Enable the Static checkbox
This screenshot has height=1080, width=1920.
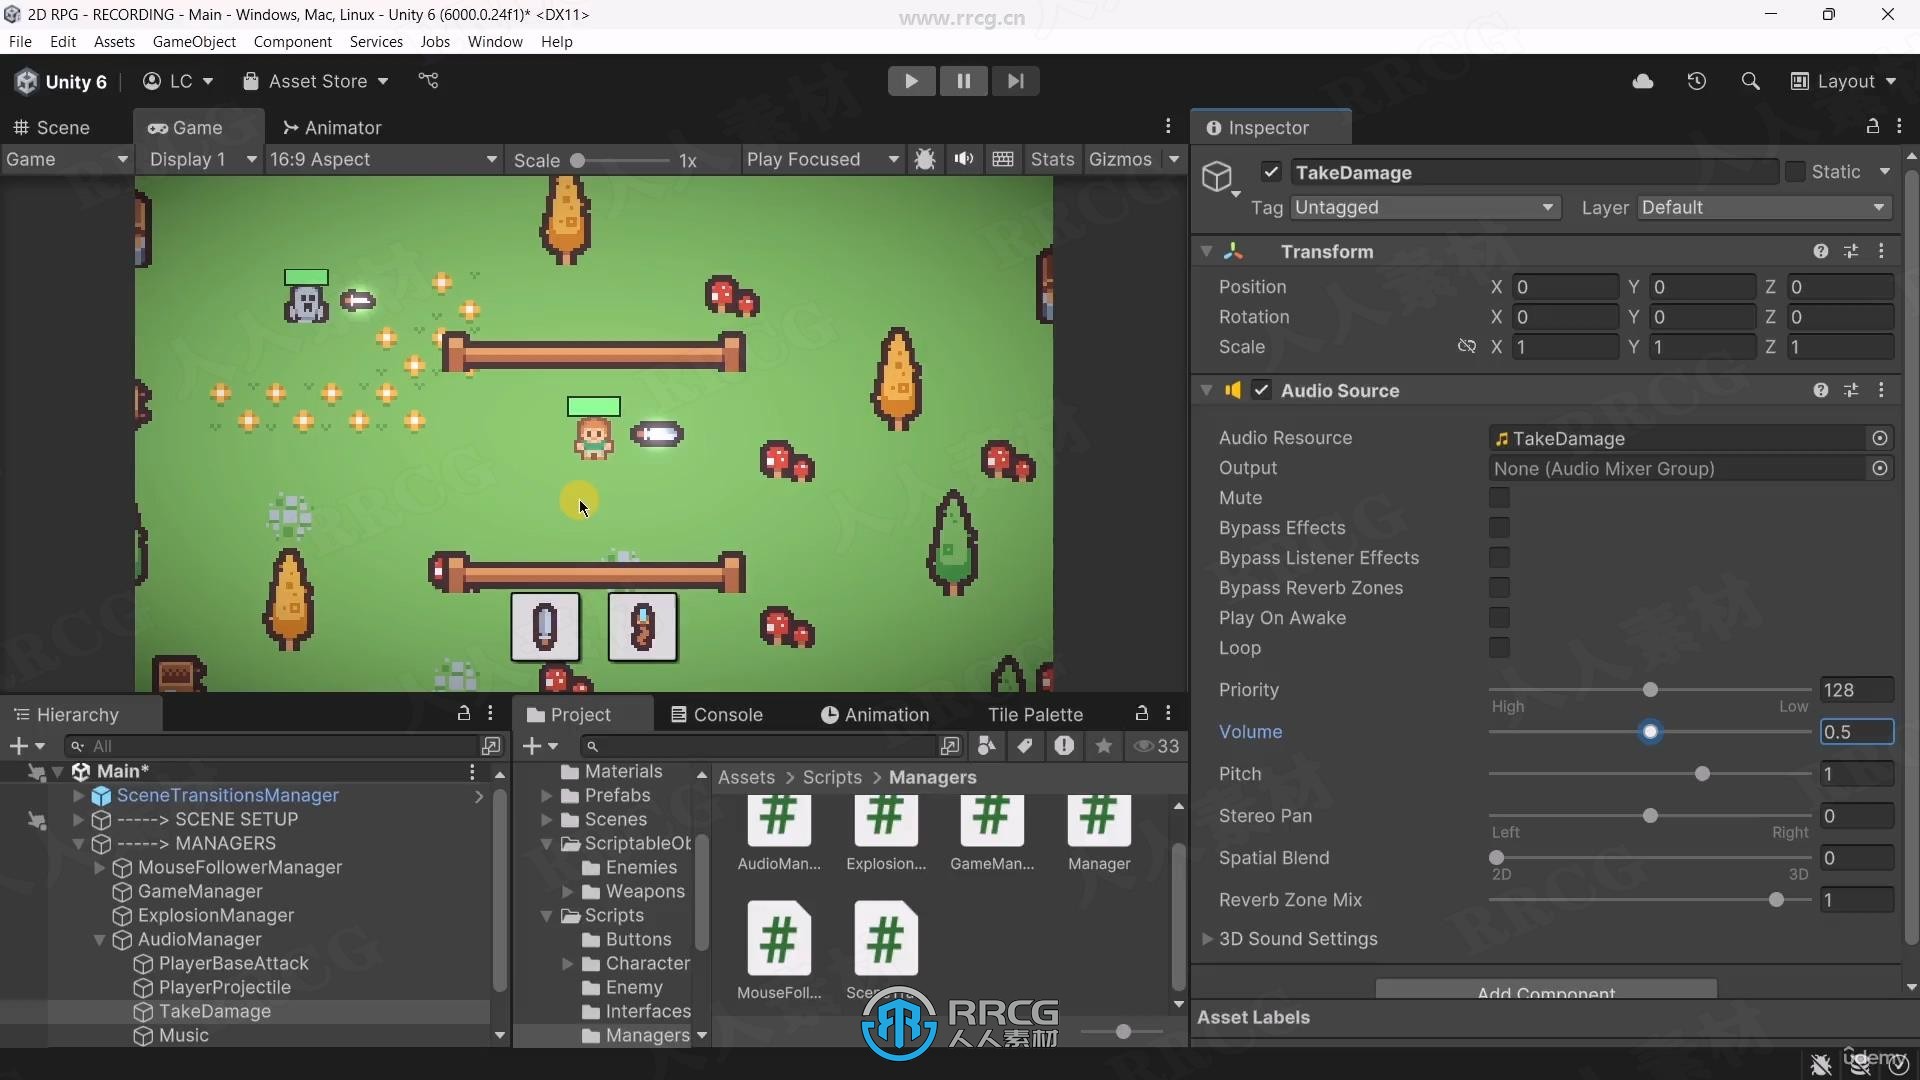pyautogui.click(x=1795, y=172)
